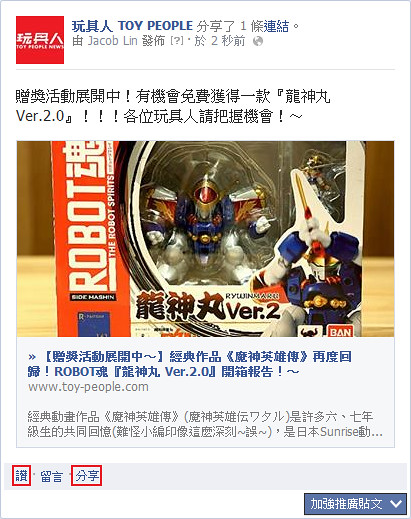Click the [?] help marker beside 發佈
This screenshot has height=519, width=411.
pyautogui.click(x=176, y=41)
